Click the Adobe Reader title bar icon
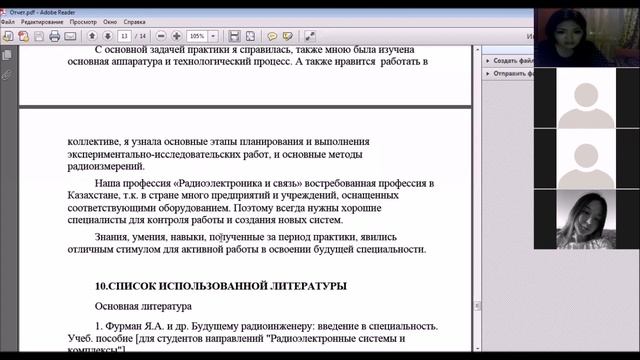Viewport: 640px width, 360px height. (x=3, y=12)
